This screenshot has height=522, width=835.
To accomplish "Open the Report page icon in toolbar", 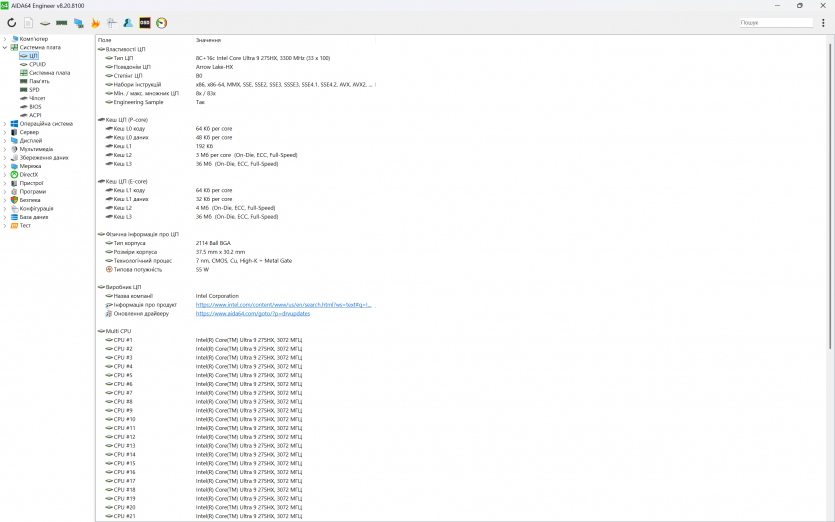I will (28, 22).
